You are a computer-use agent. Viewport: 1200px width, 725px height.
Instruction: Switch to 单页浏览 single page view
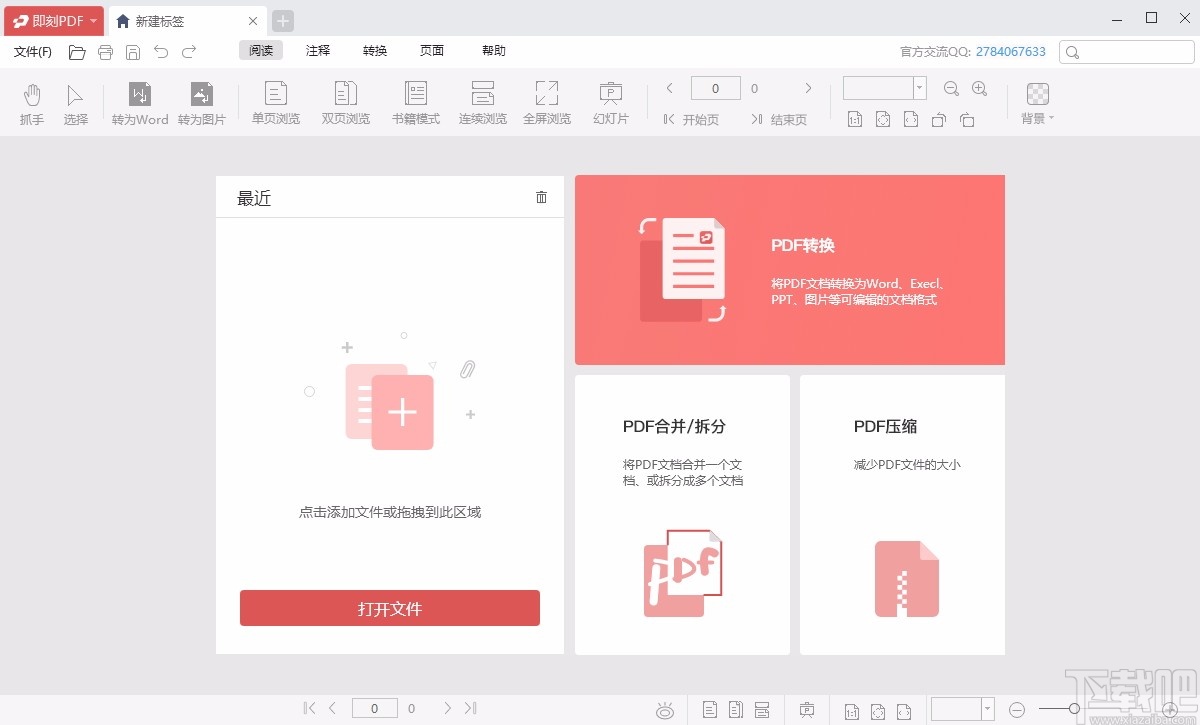[x=275, y=100]
